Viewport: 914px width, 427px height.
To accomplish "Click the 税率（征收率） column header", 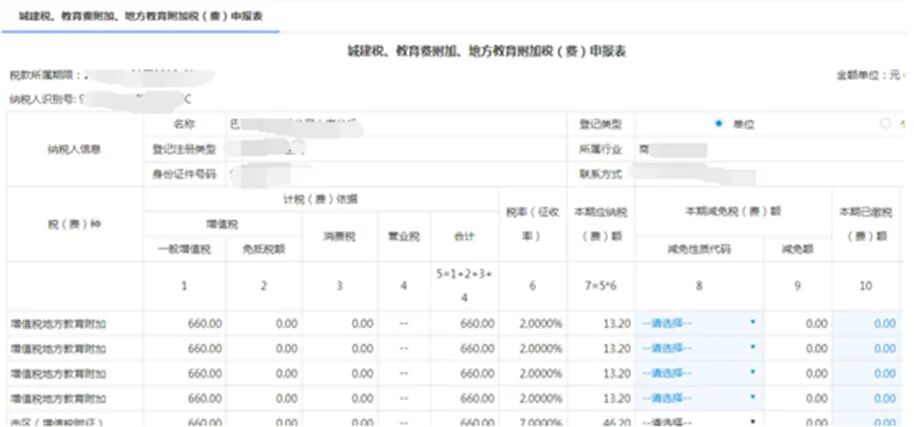I will 532,224.
